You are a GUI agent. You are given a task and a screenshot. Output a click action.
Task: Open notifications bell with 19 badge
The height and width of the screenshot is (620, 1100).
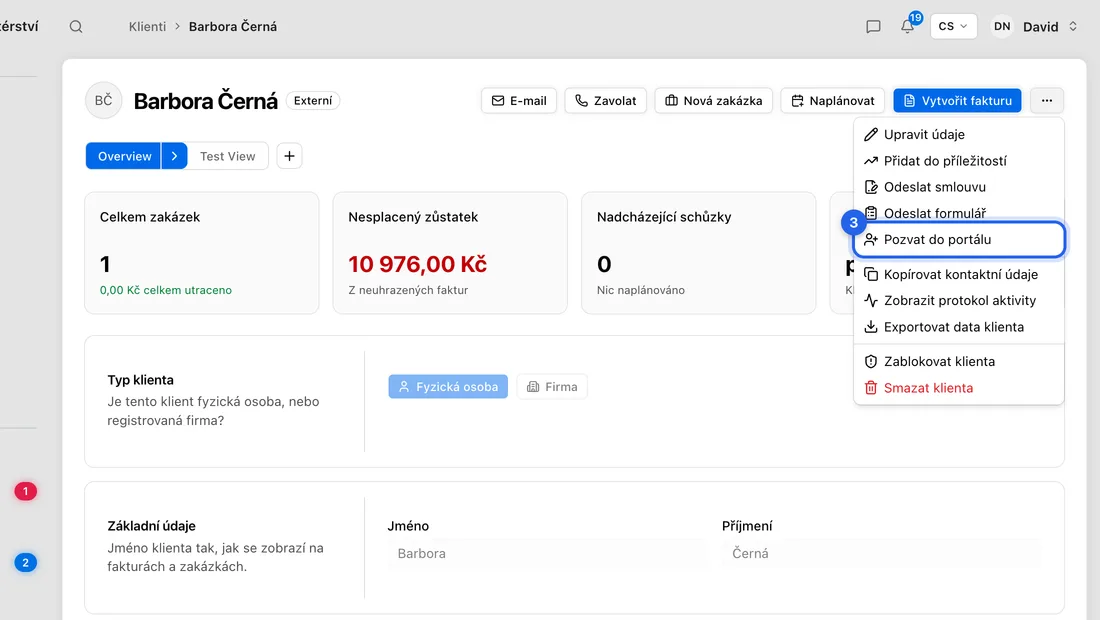tap(908, 26)
